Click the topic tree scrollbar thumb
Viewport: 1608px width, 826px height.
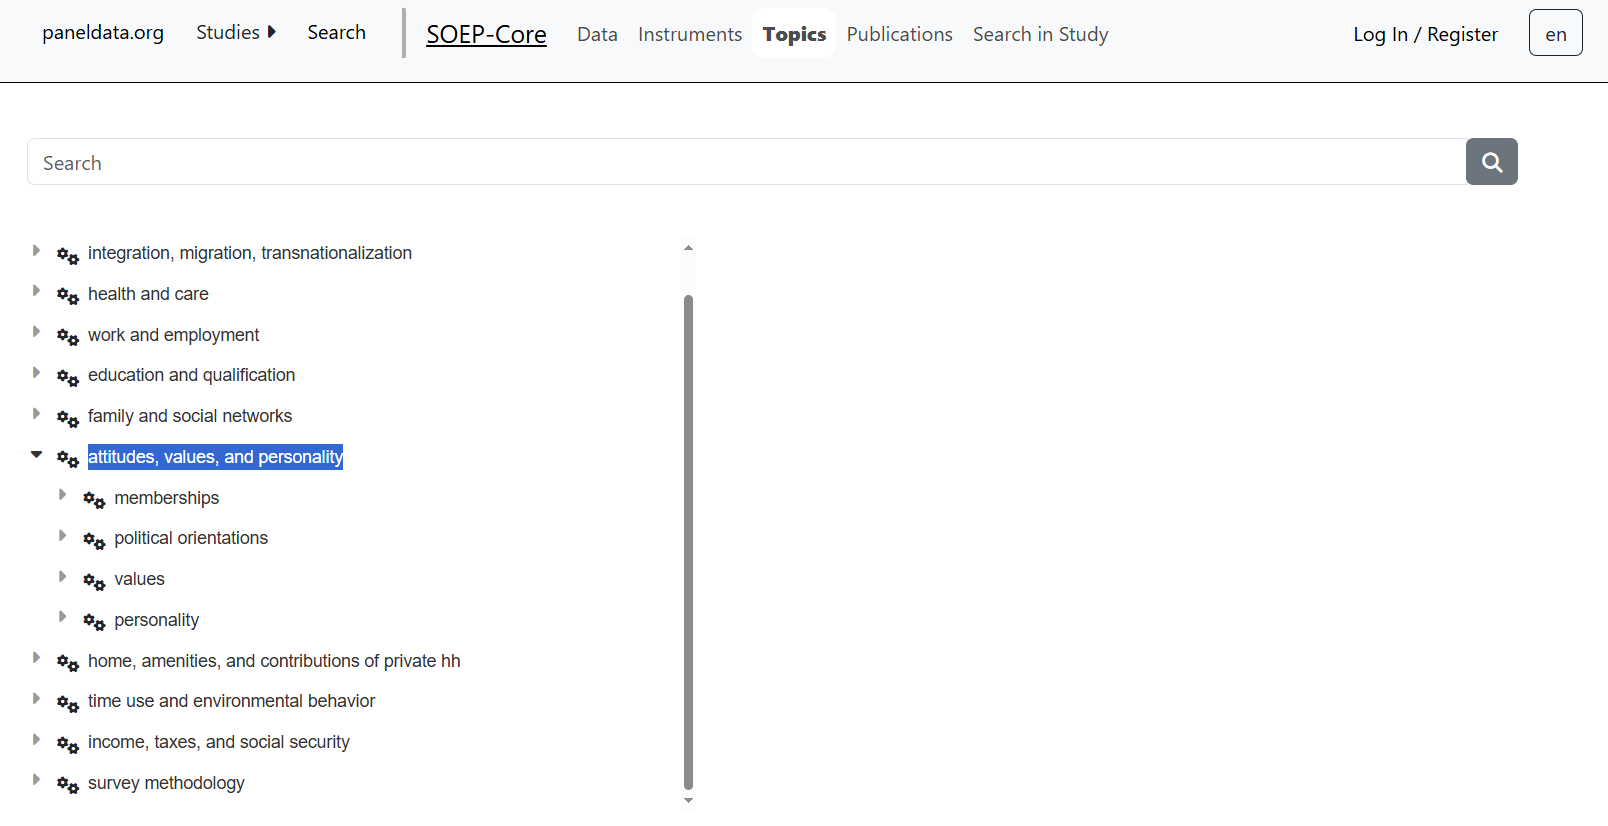(688, 542)
